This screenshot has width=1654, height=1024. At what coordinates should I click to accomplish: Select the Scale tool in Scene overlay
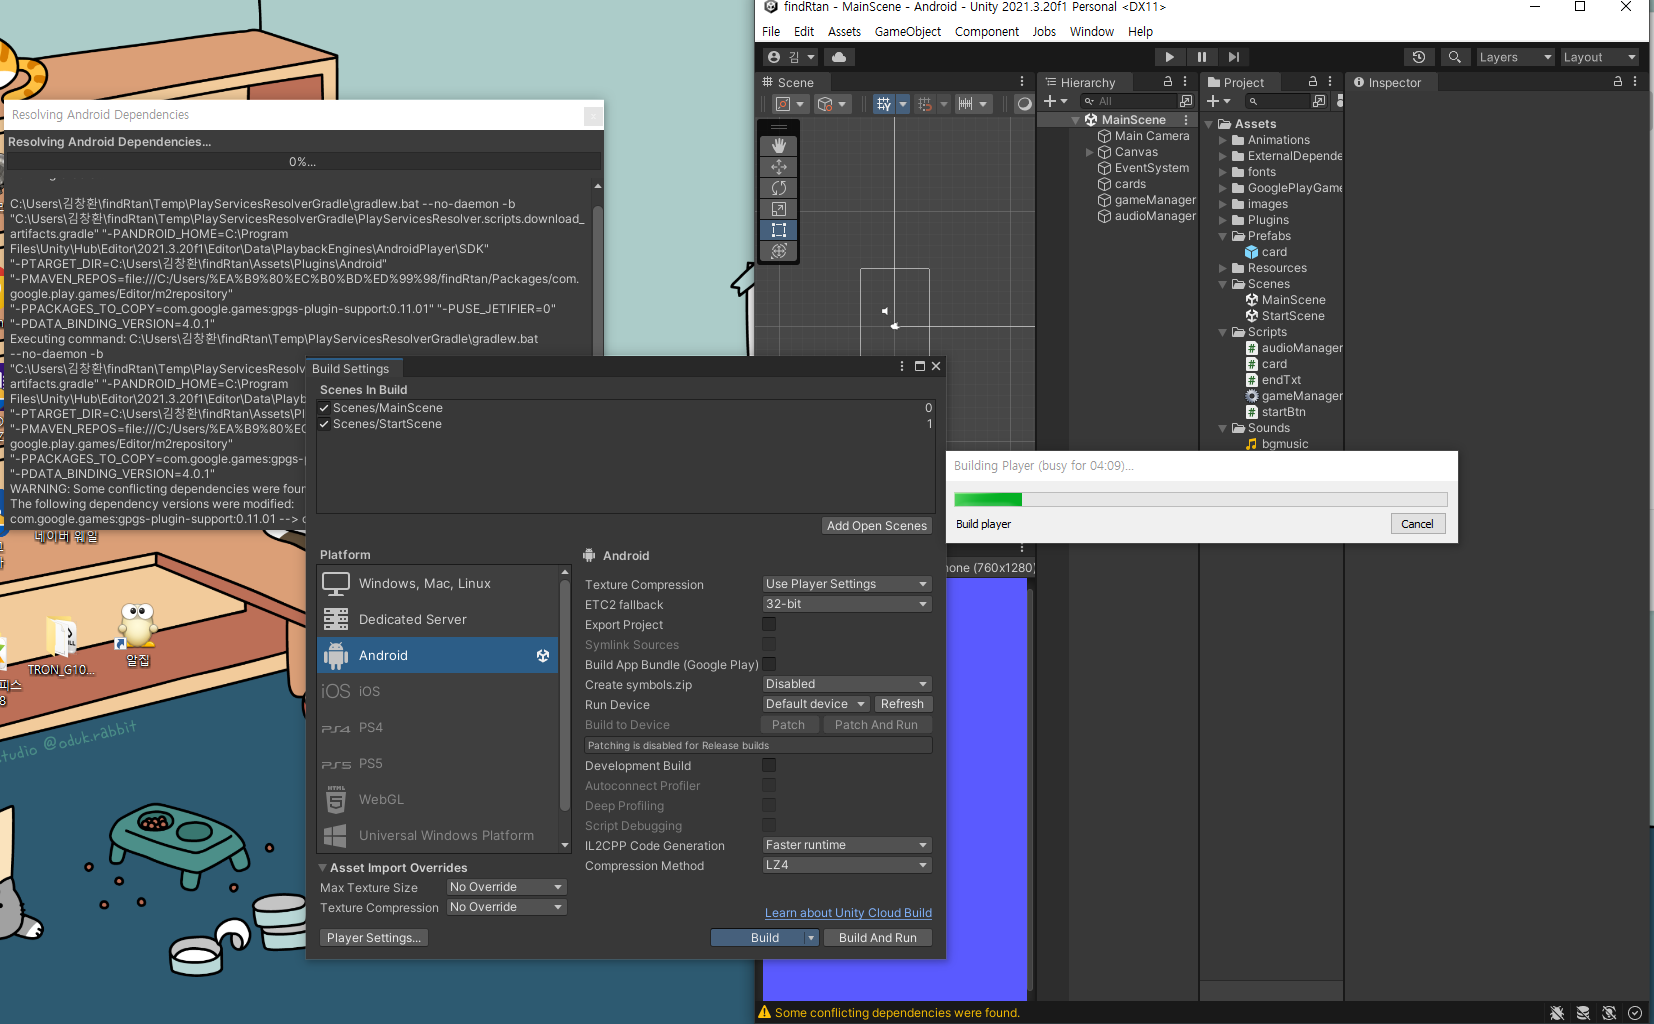(779, 209)
